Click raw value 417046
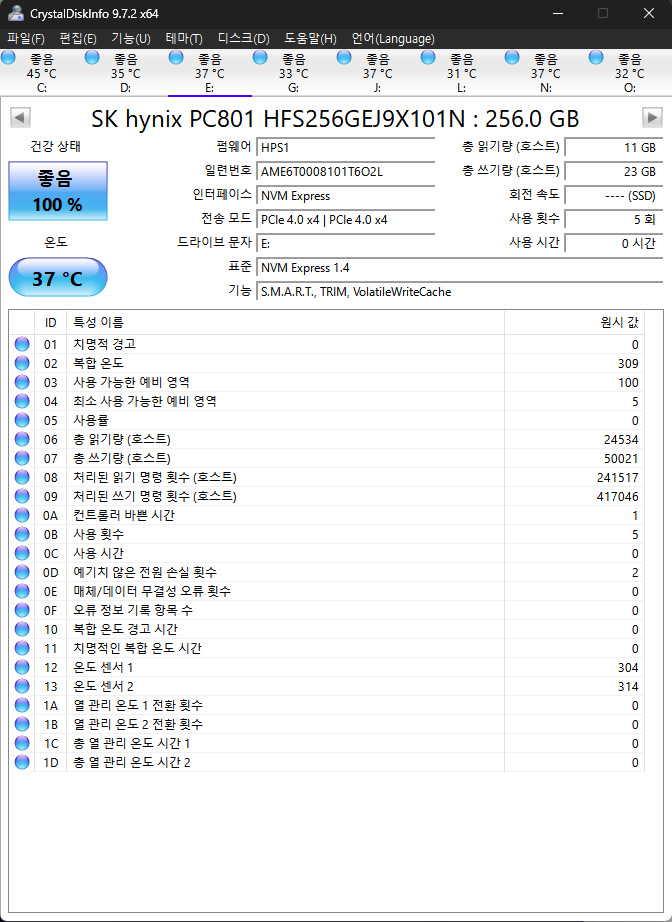 pyautogui.click(x=617, y=497)
